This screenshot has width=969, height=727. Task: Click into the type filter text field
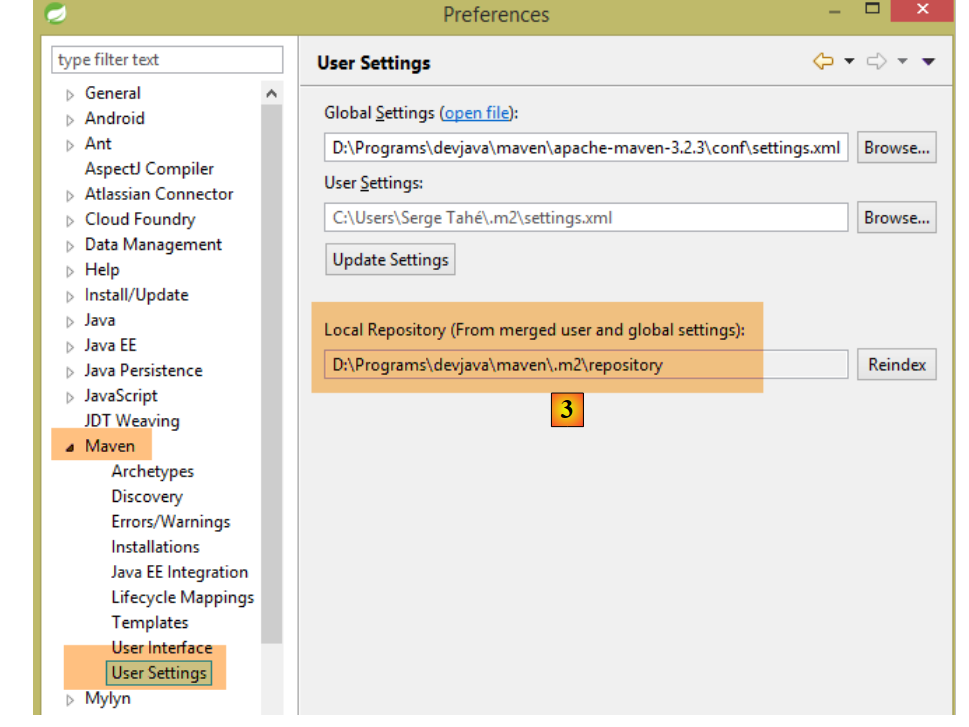tap(166, 60)
